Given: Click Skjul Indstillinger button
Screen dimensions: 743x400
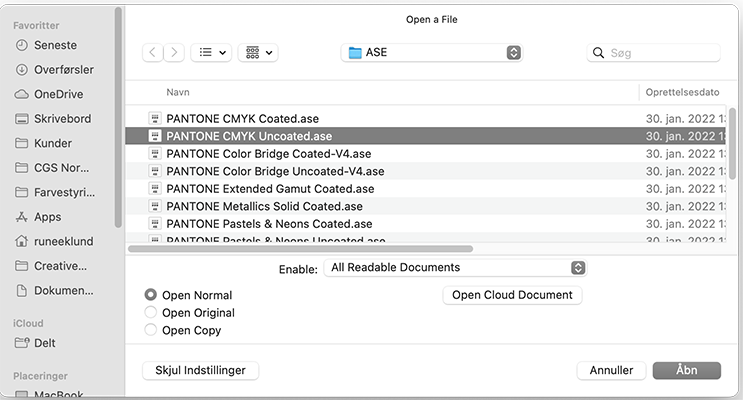Looking at the screenshot, I should [x=200, y=370].
